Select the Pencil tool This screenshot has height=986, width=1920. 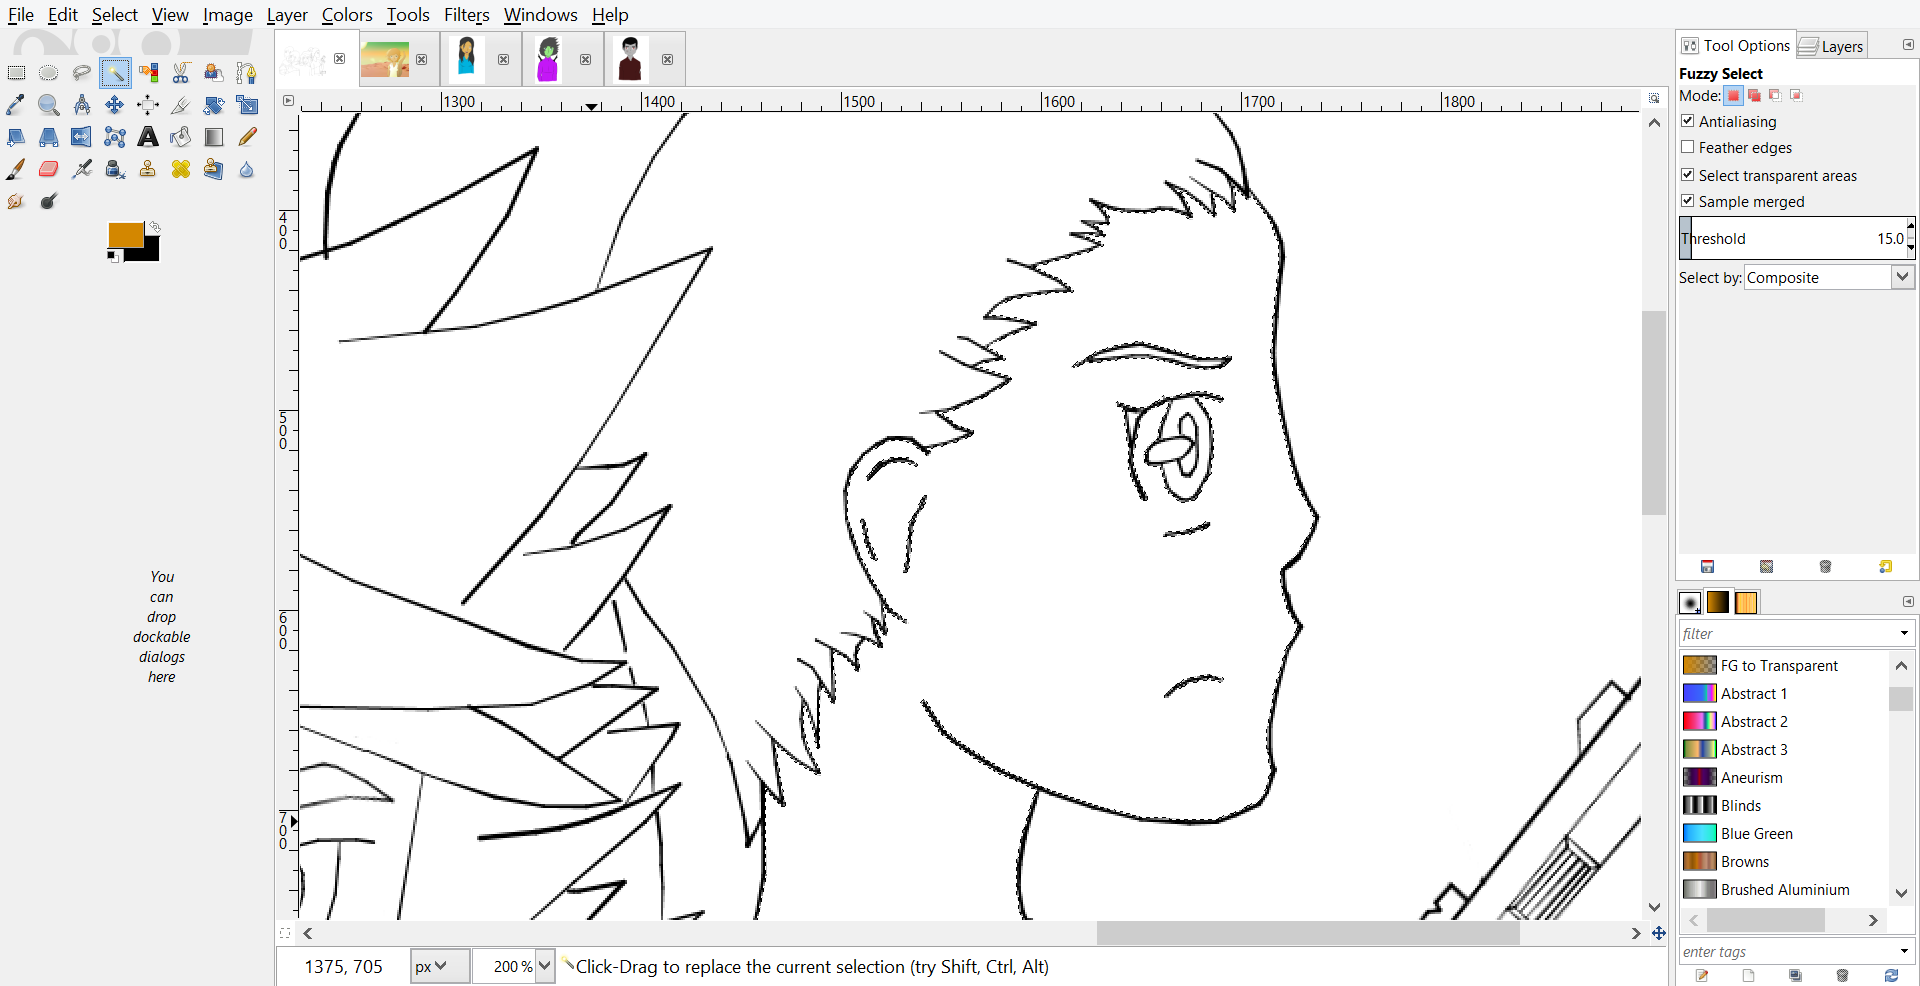pos(246,137)
